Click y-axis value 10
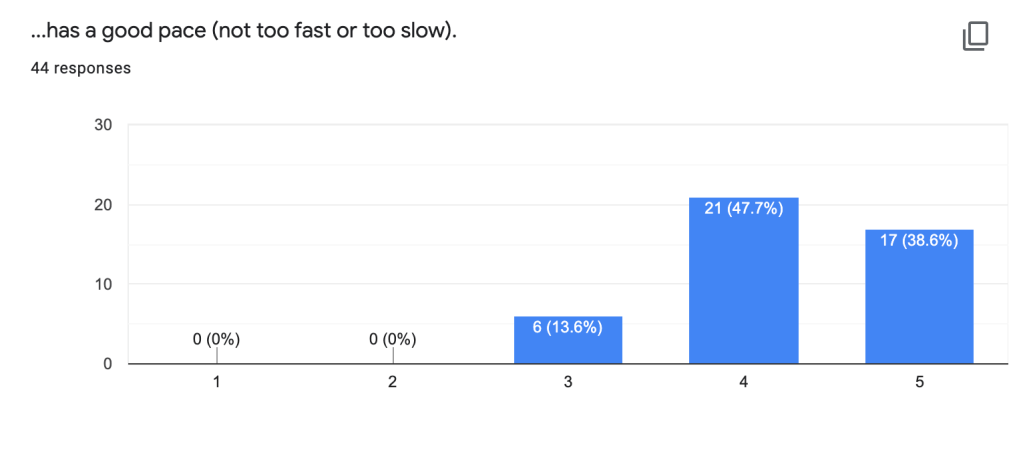 pos(103,284)
